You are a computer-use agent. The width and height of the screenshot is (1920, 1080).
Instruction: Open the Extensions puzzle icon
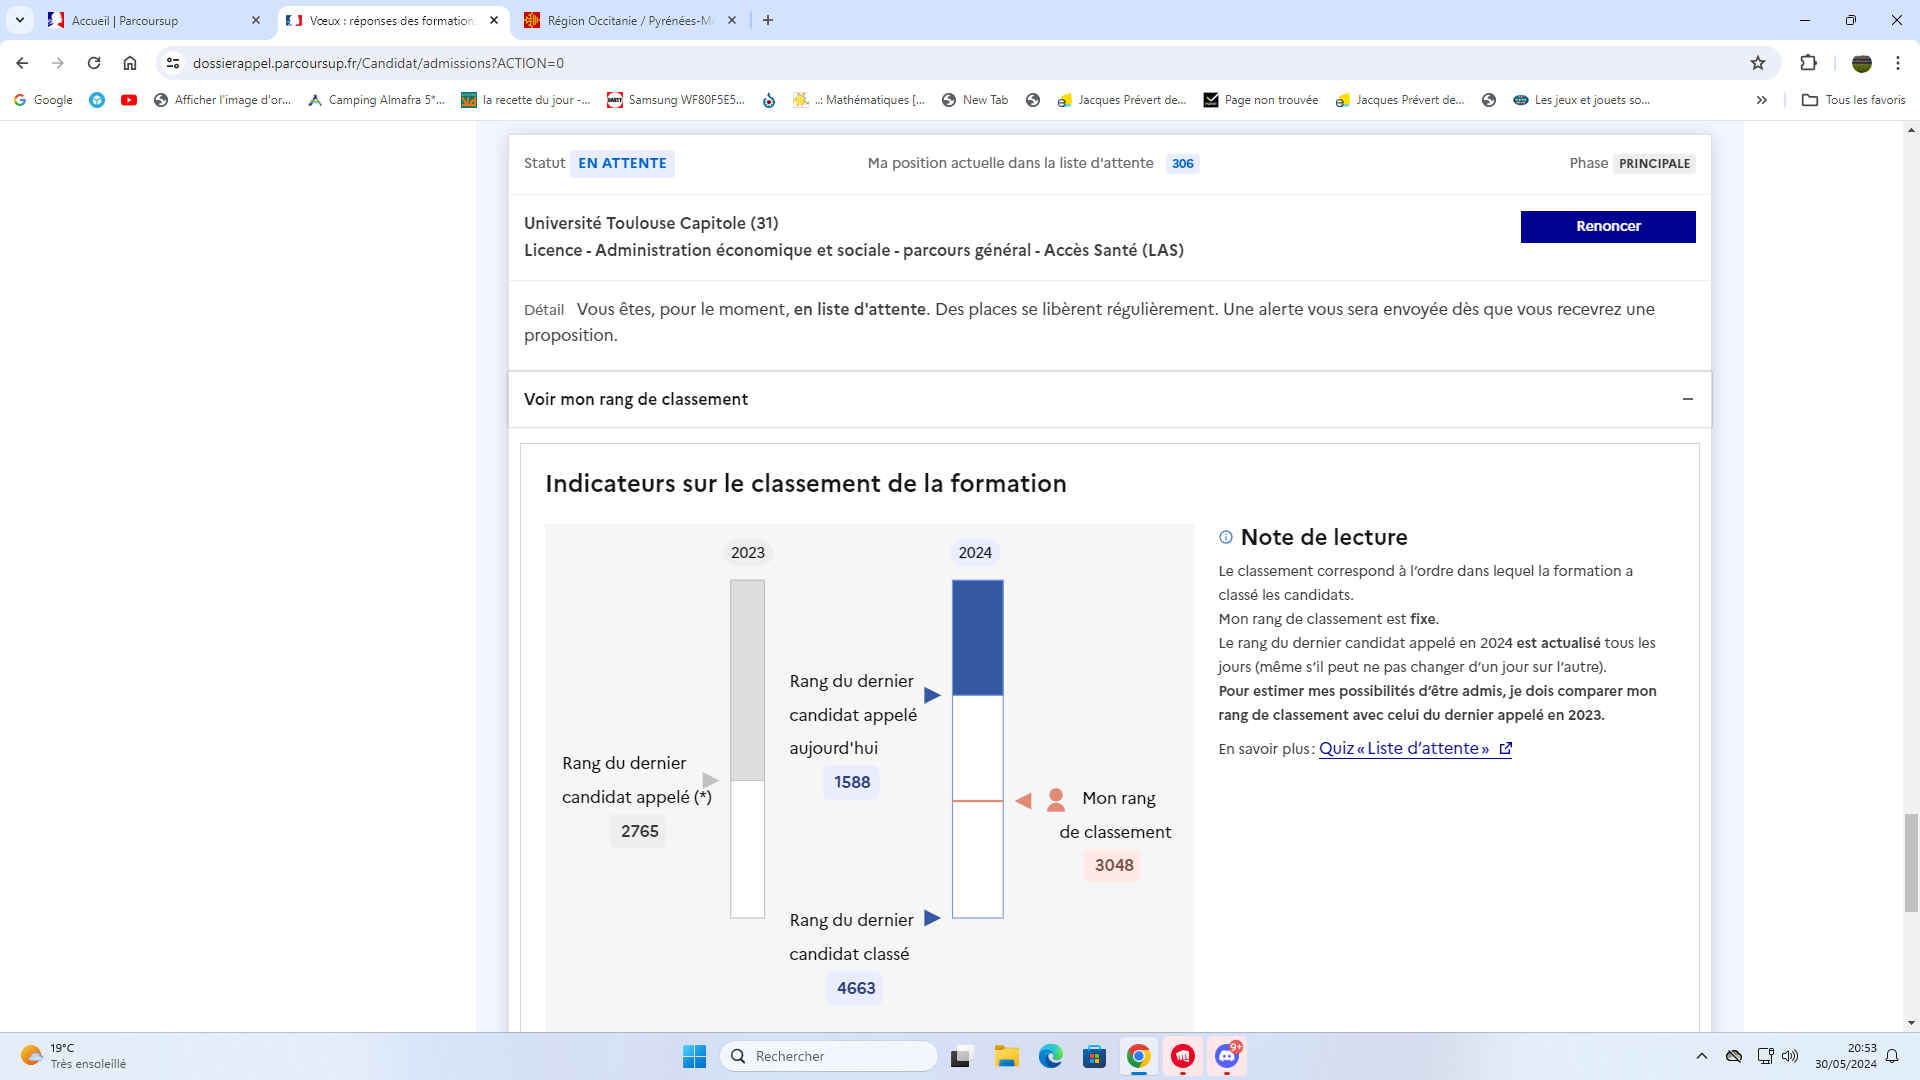pos(1808,63)
